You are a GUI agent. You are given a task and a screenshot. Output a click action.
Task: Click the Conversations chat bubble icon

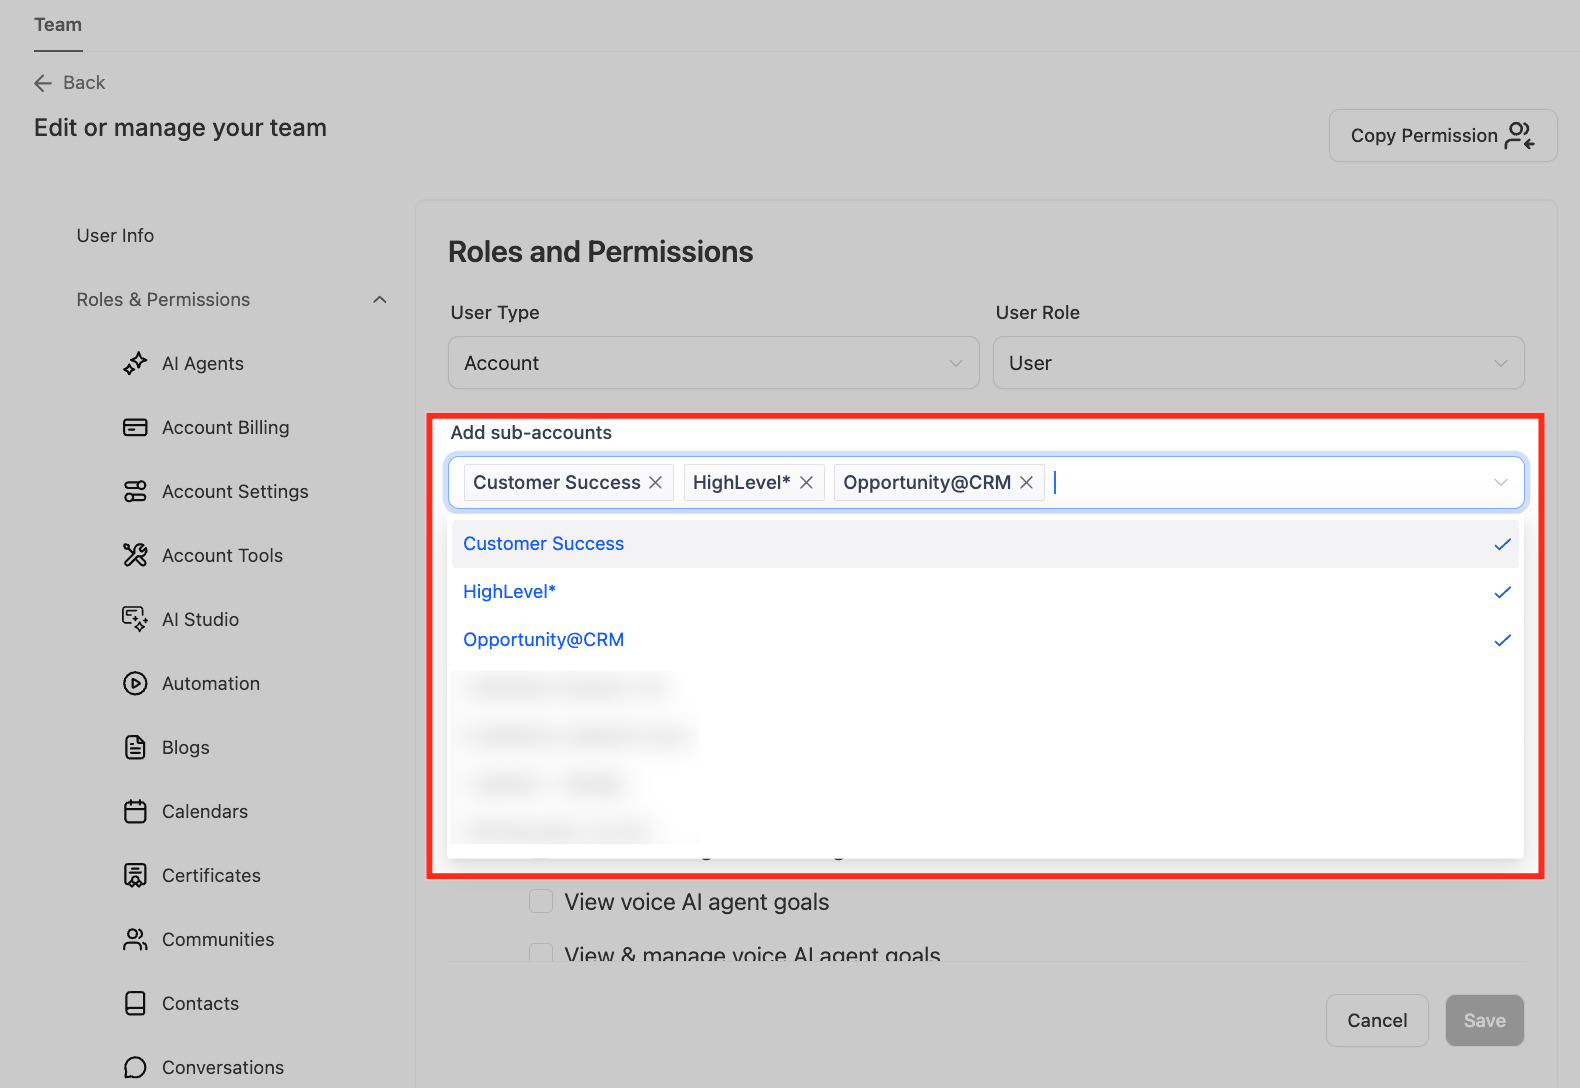pyautogui.click(x=135, y=1068)
